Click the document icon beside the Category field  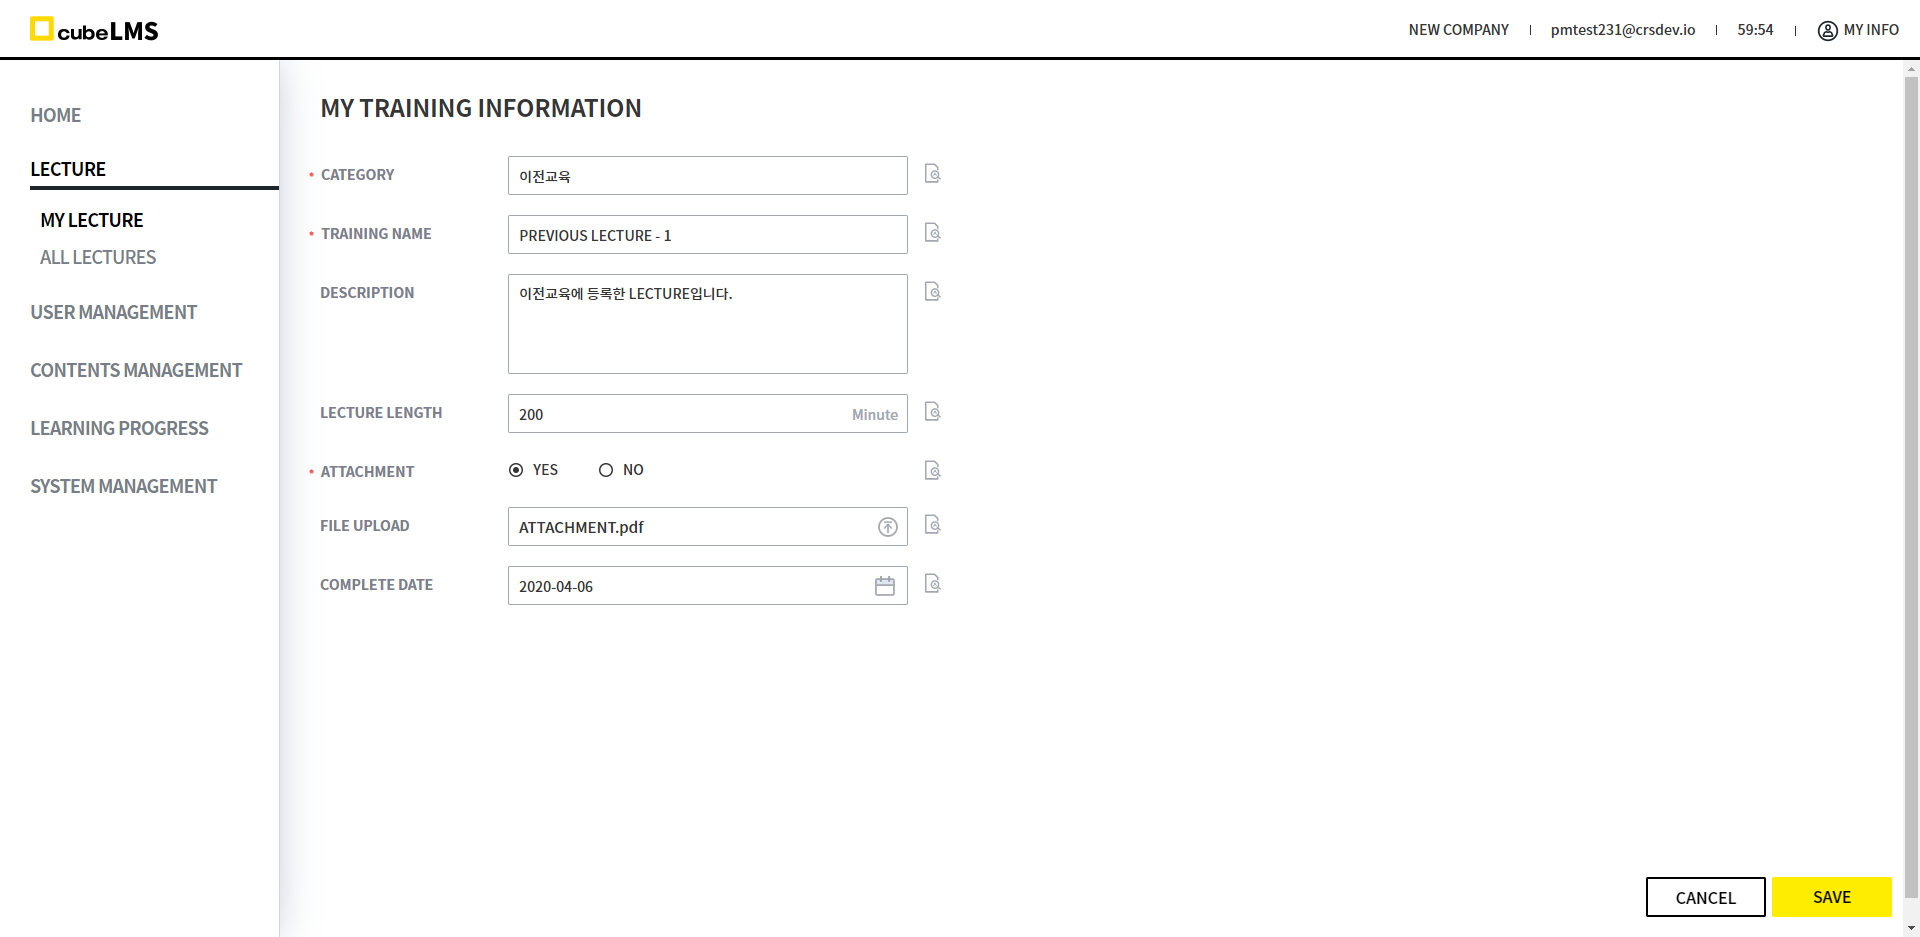(932, 174)
